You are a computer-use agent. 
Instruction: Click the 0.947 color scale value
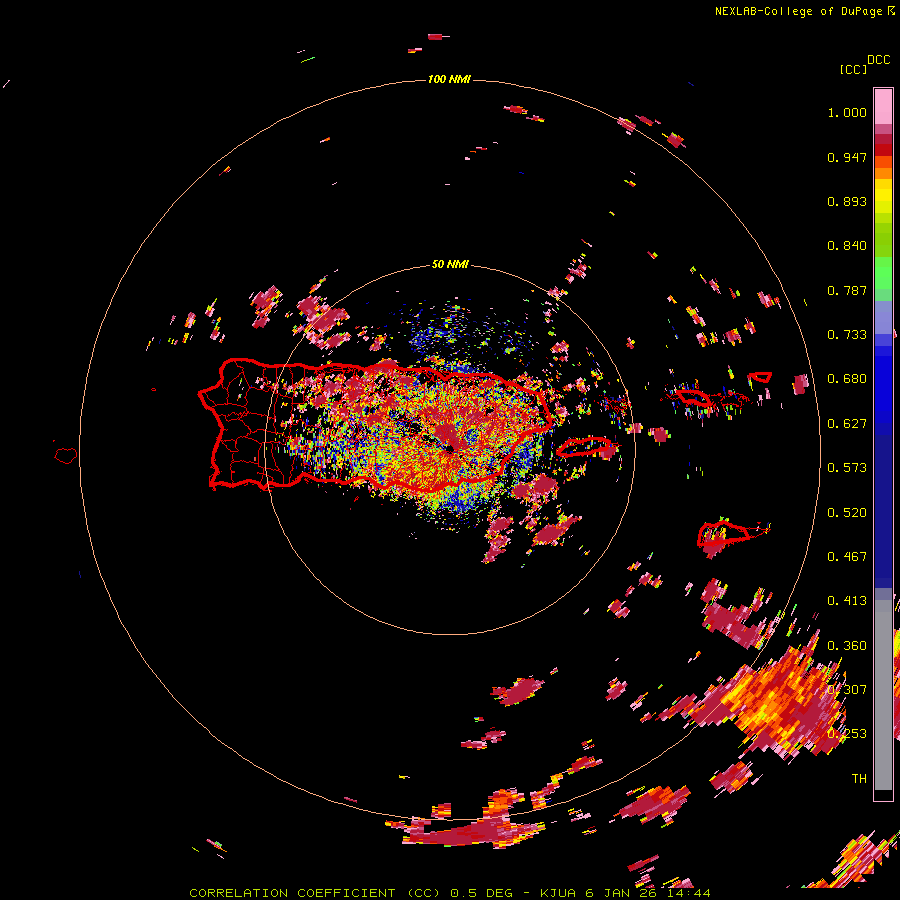847,157
